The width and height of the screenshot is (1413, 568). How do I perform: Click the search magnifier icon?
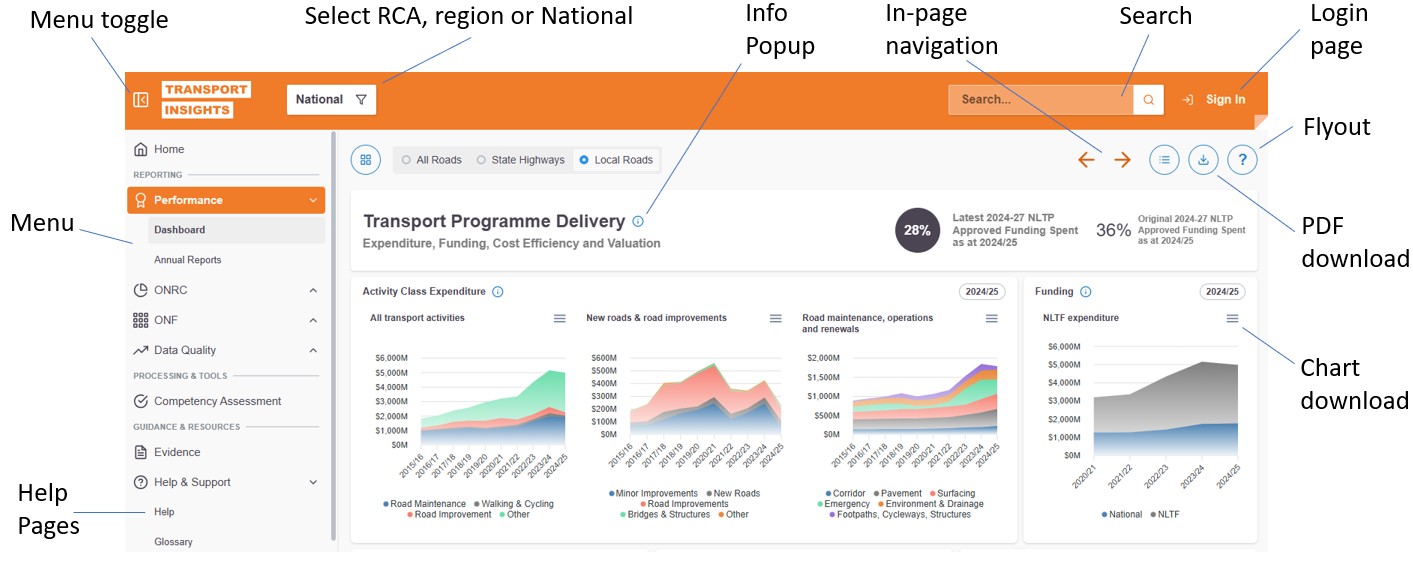pyautogui.click(x=1148, y=100)
